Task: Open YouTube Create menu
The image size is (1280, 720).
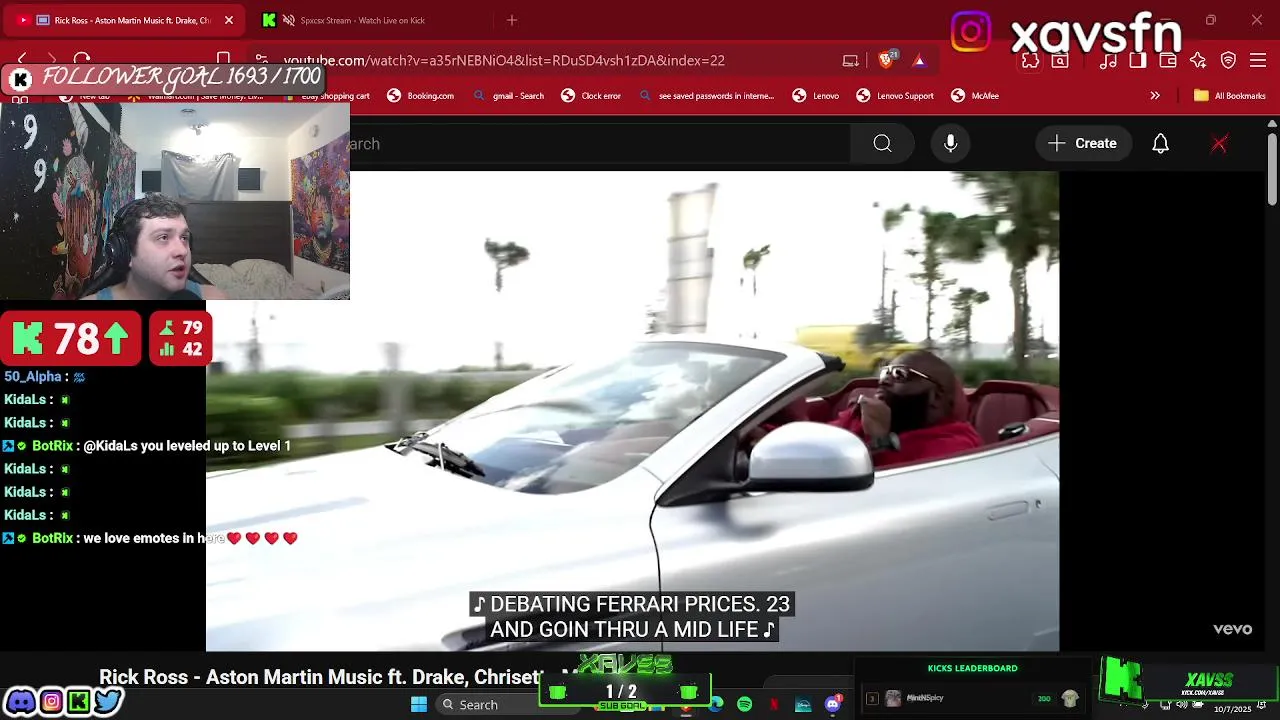Action: pyautogui.click(x=1083, y=144)
